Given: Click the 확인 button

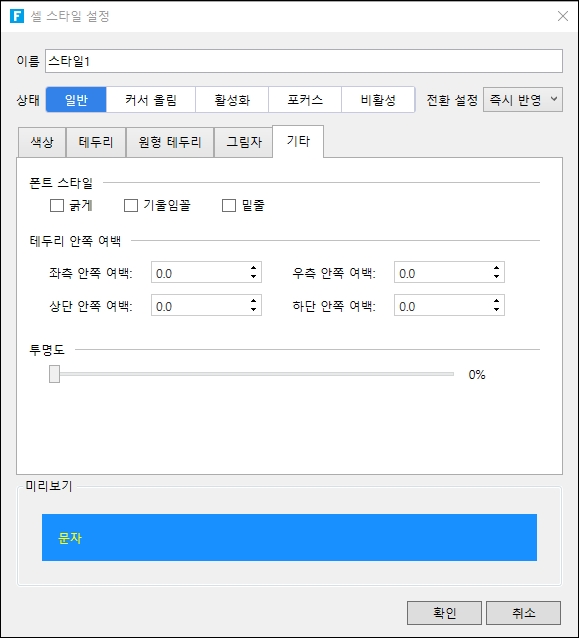Looking at the screenshot, I should pos(444,613).
